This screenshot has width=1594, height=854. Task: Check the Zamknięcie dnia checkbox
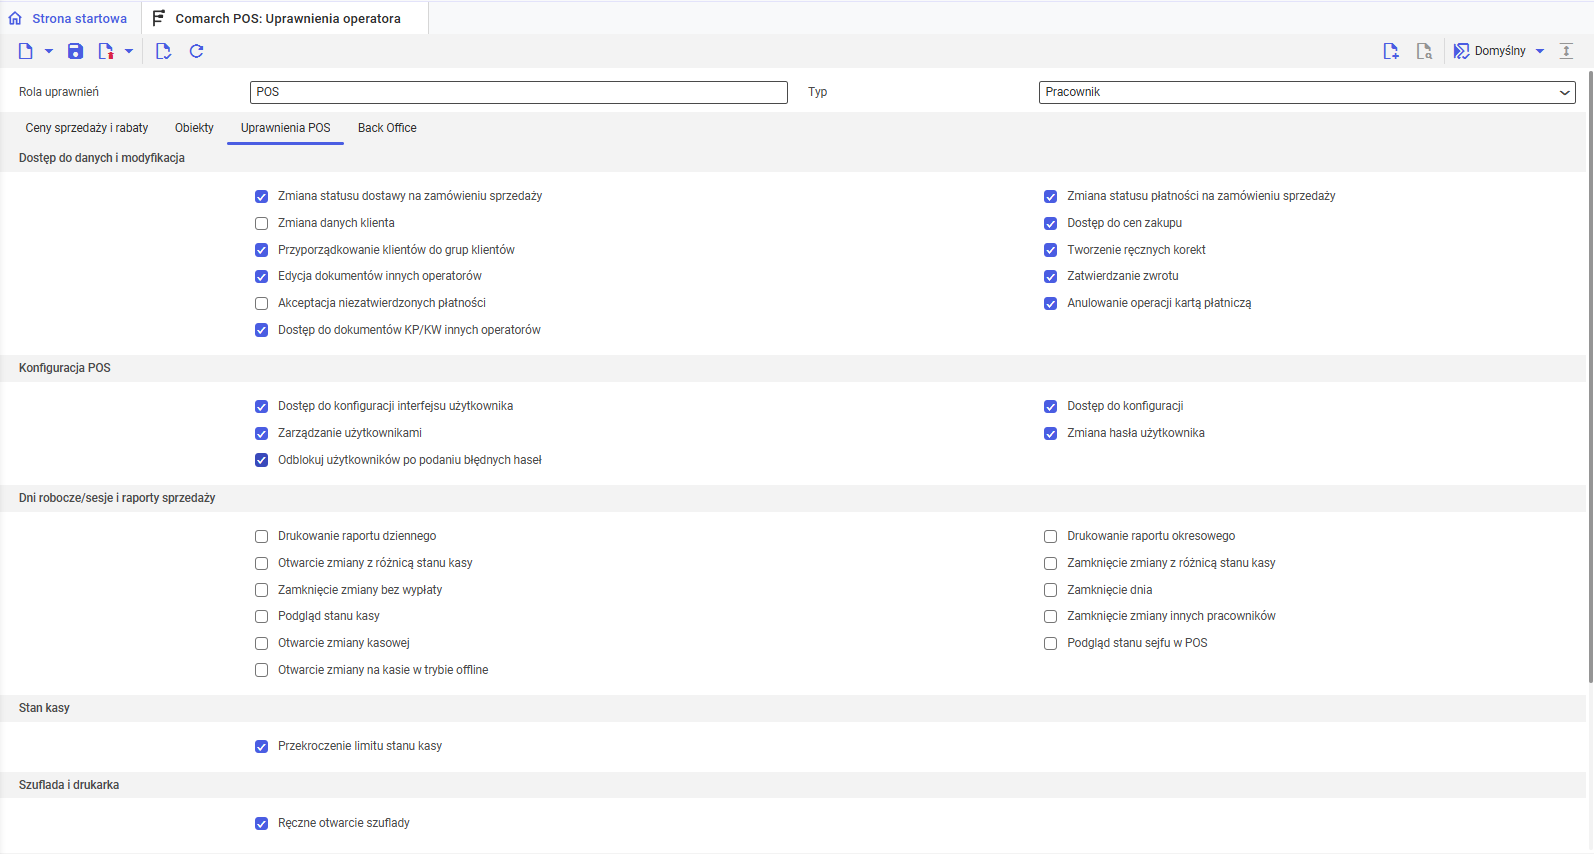pyautogui.click(x=1051, y=590)
